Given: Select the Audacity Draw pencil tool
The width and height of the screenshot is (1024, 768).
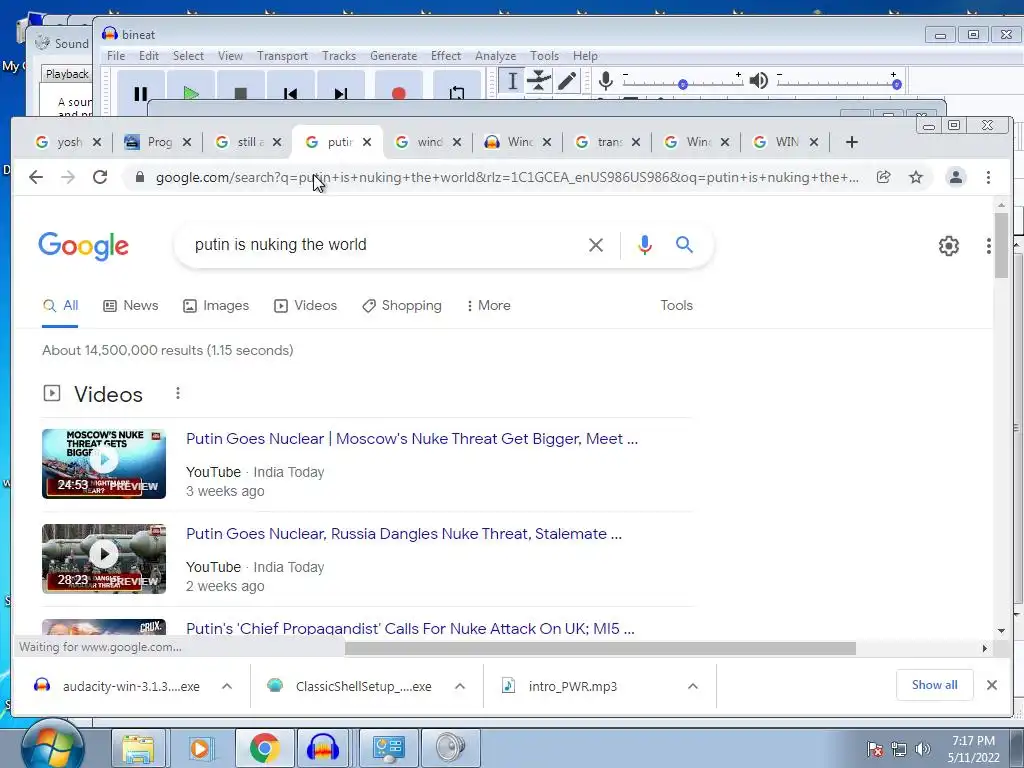Looking at the screenshot, I should pyautogui.click(x=566, y=81).
